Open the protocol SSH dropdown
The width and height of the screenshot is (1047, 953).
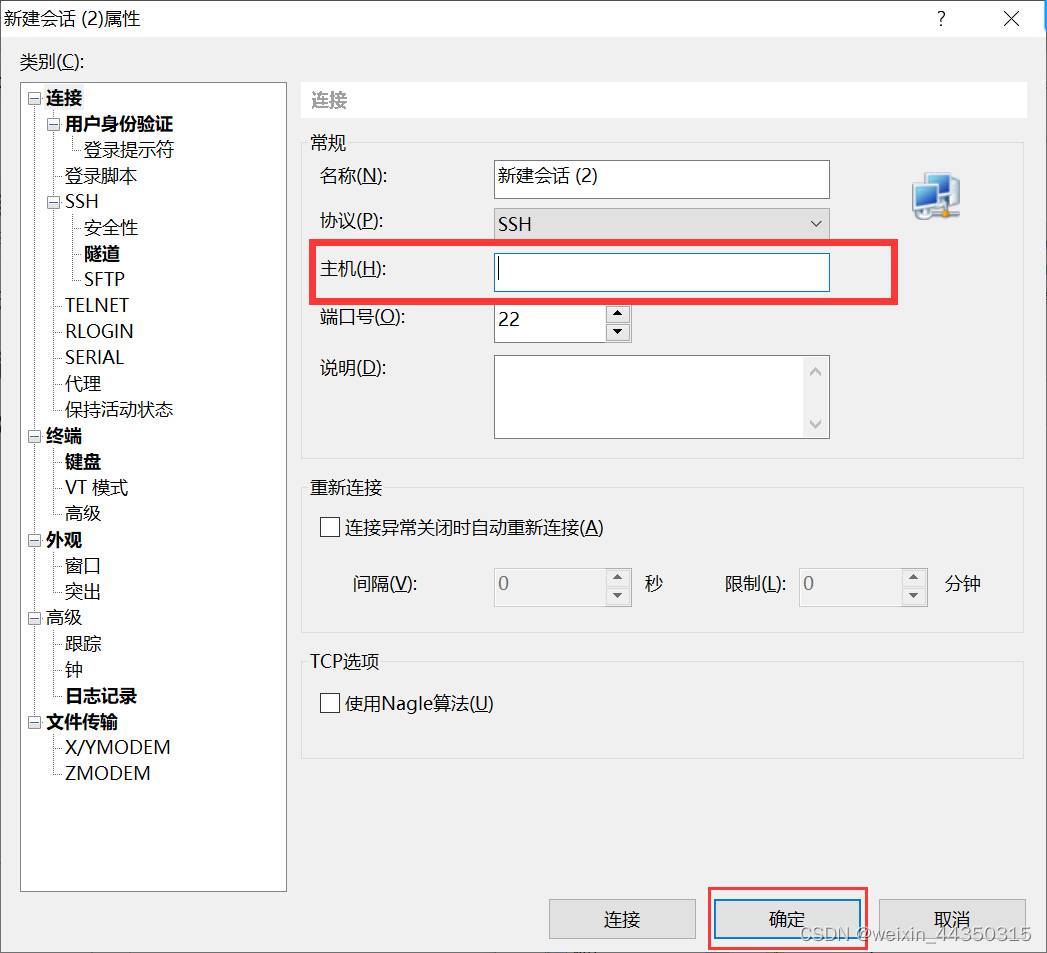click(662, 224)
